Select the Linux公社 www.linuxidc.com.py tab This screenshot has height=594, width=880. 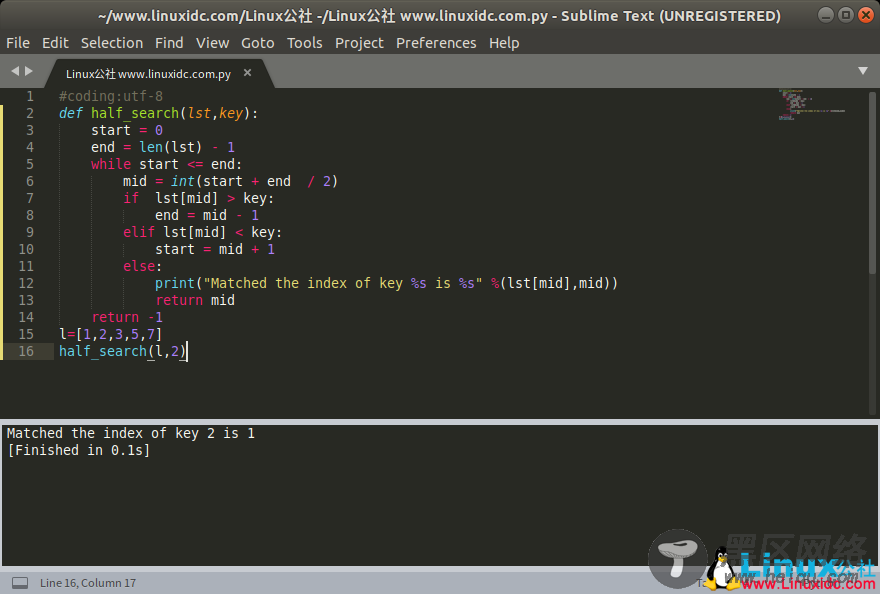[x=148, y=74]
